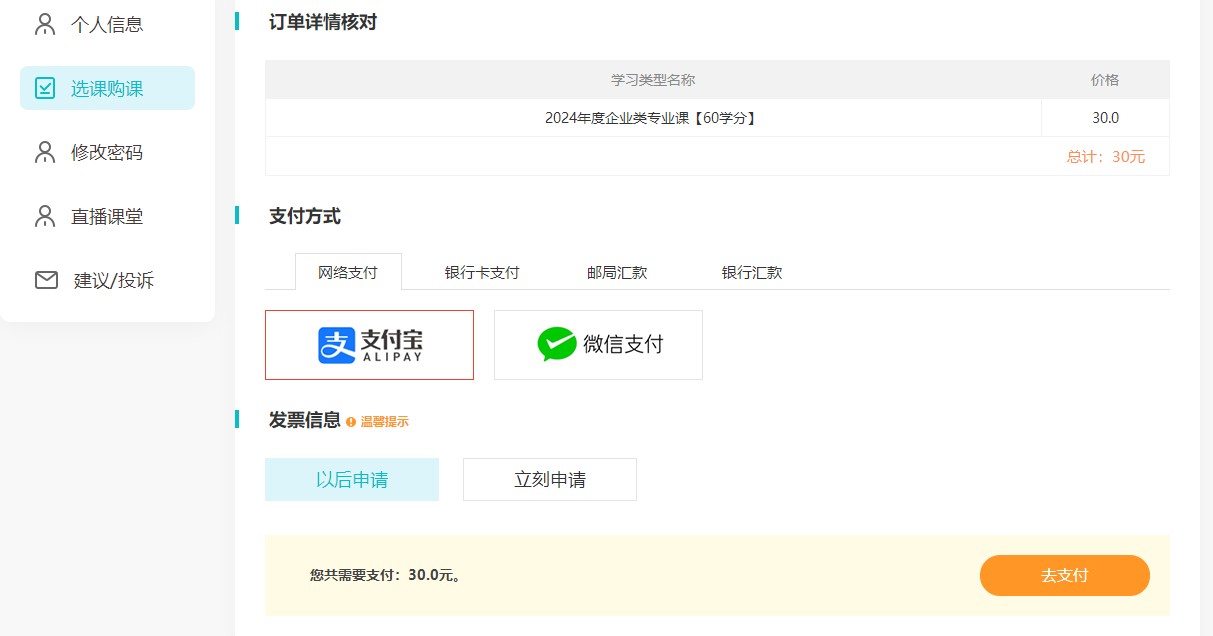Toggle payment method to 微信支付

point(598,344)
